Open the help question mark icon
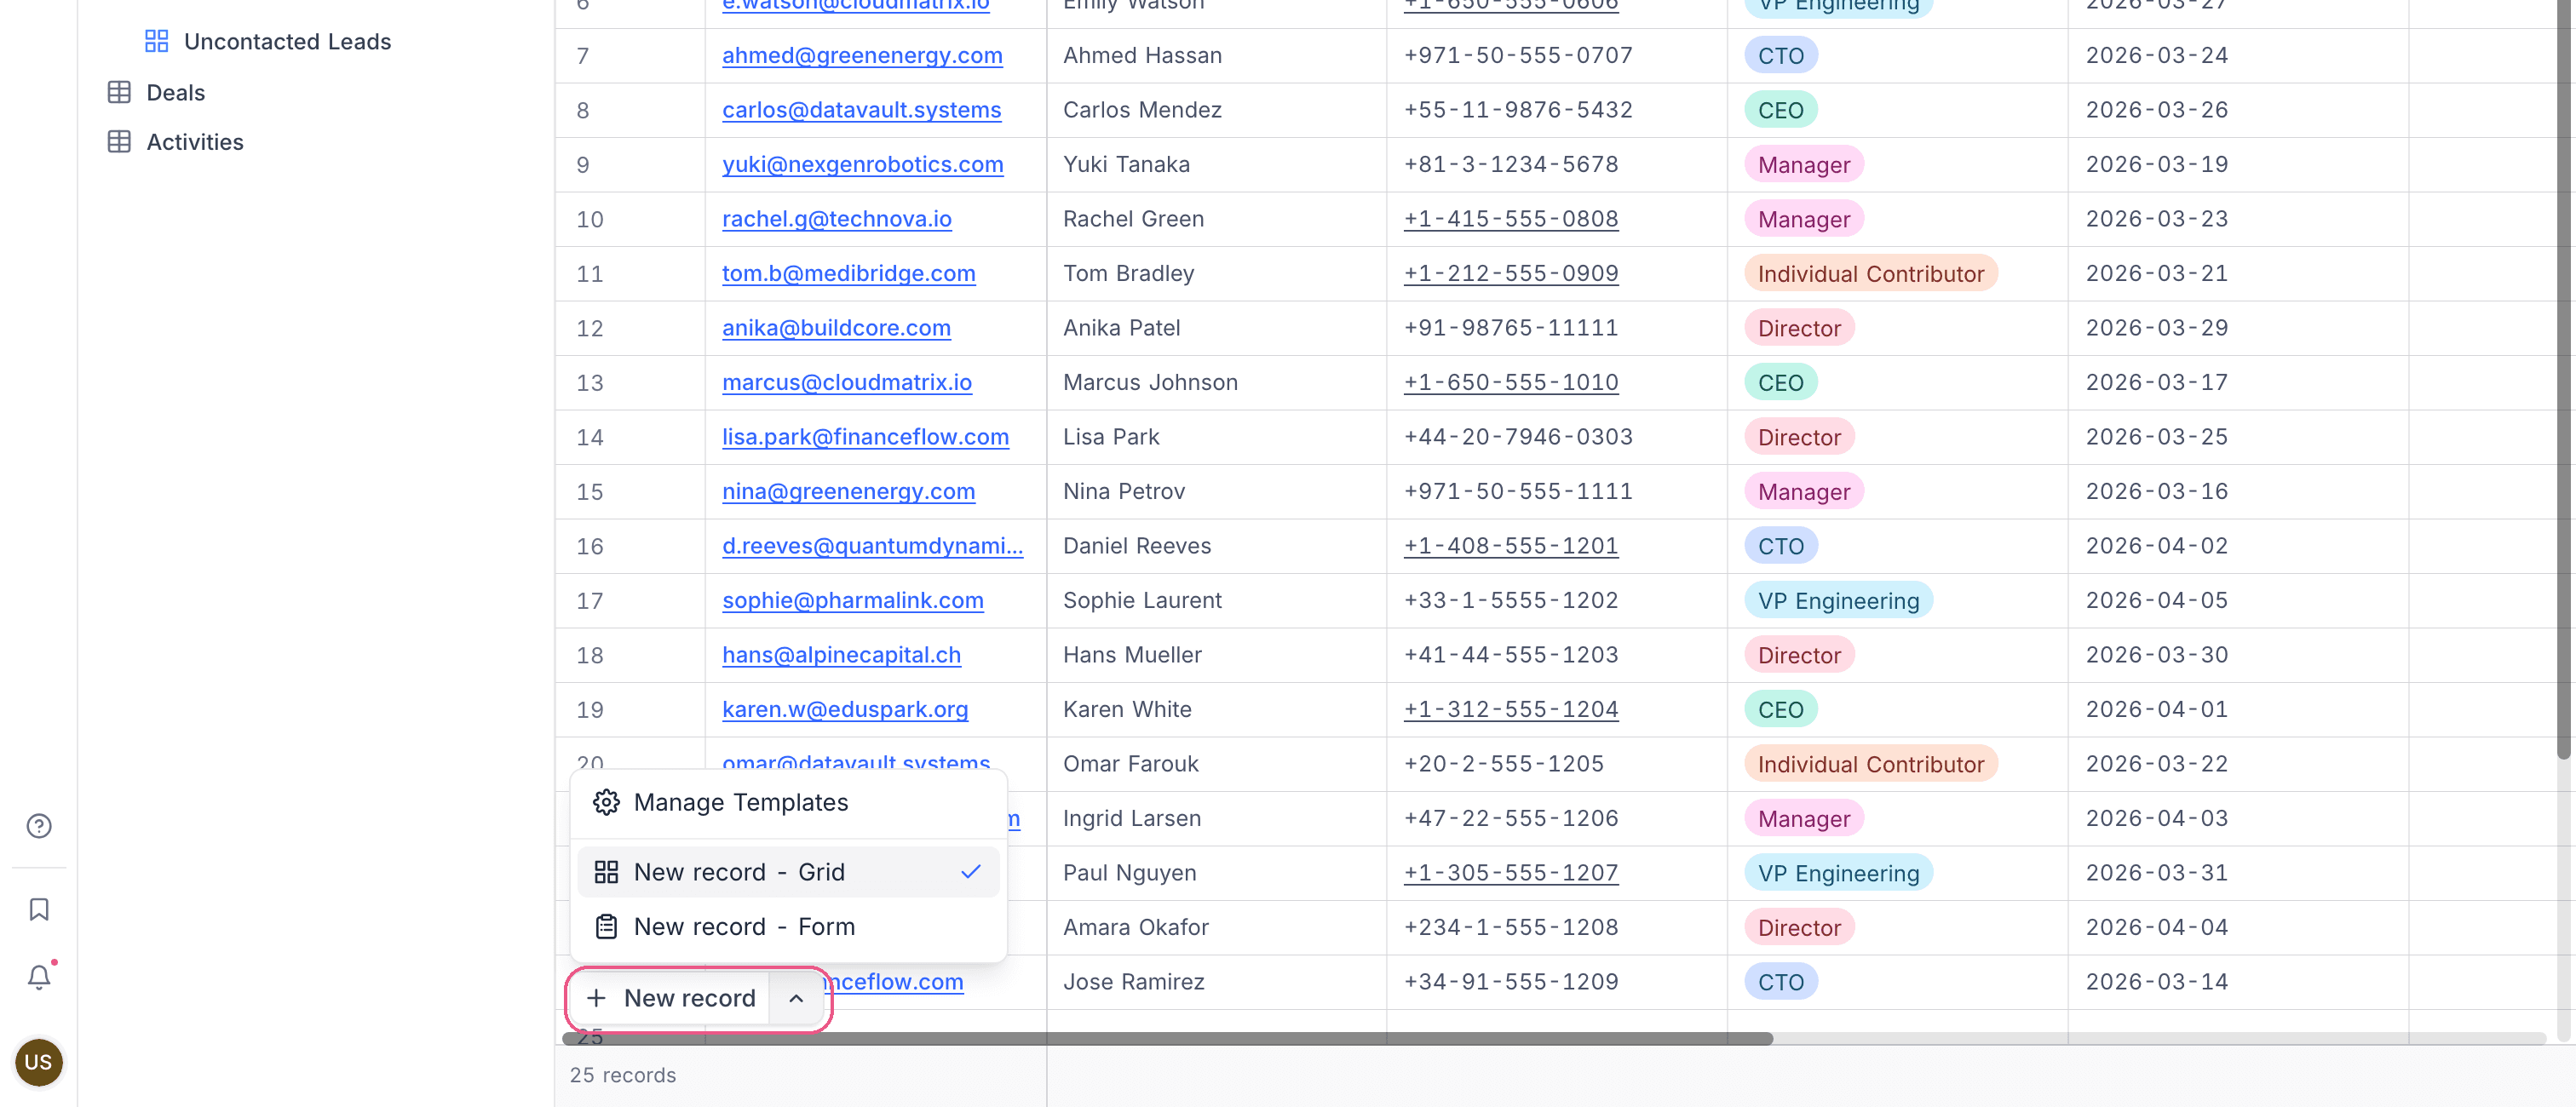 [x=39, y=826]
